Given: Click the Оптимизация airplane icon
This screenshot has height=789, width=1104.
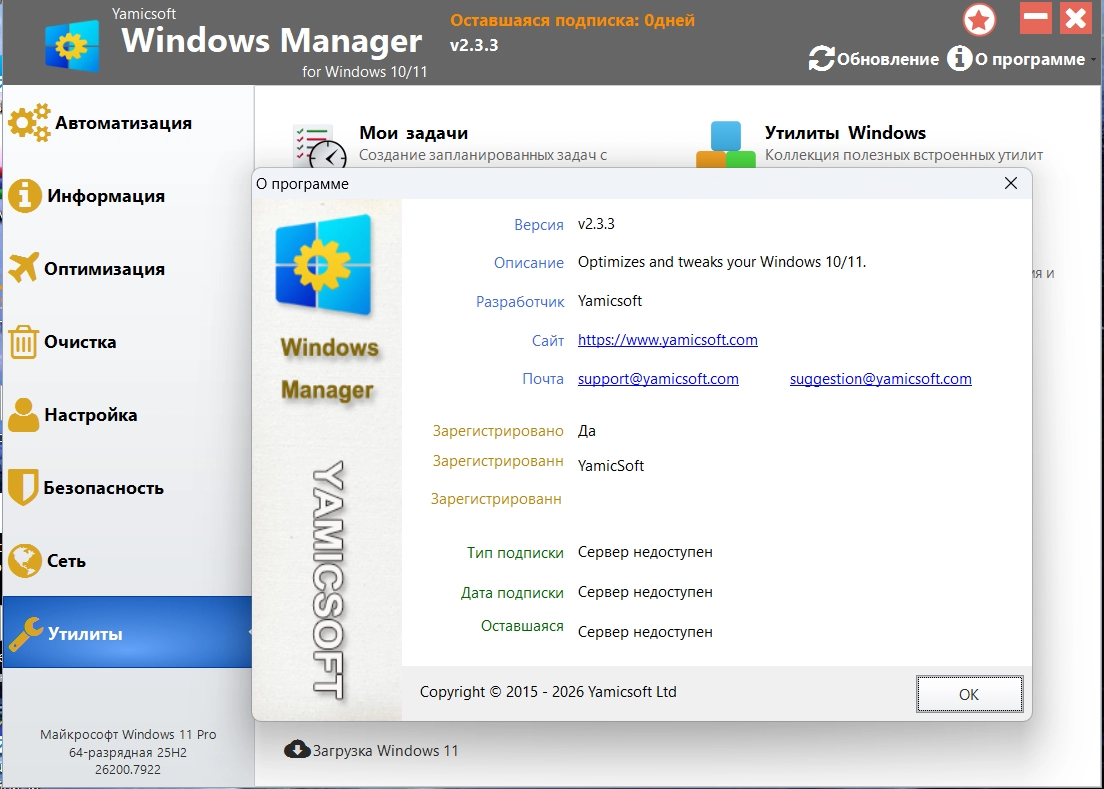Looking at the screenshot, I should (x=24, y=268).
